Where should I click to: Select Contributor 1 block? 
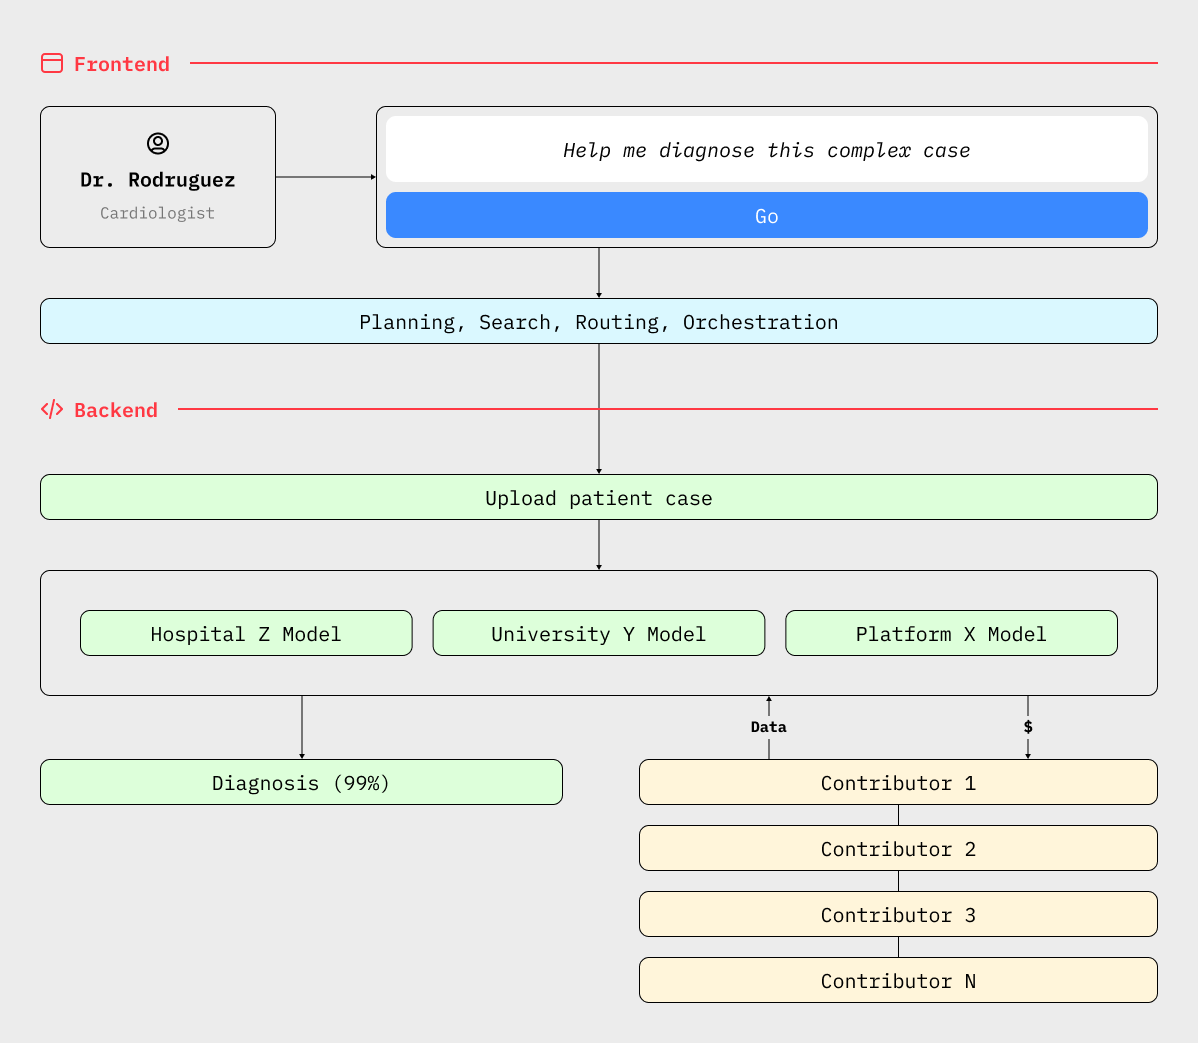coord(898,782)
